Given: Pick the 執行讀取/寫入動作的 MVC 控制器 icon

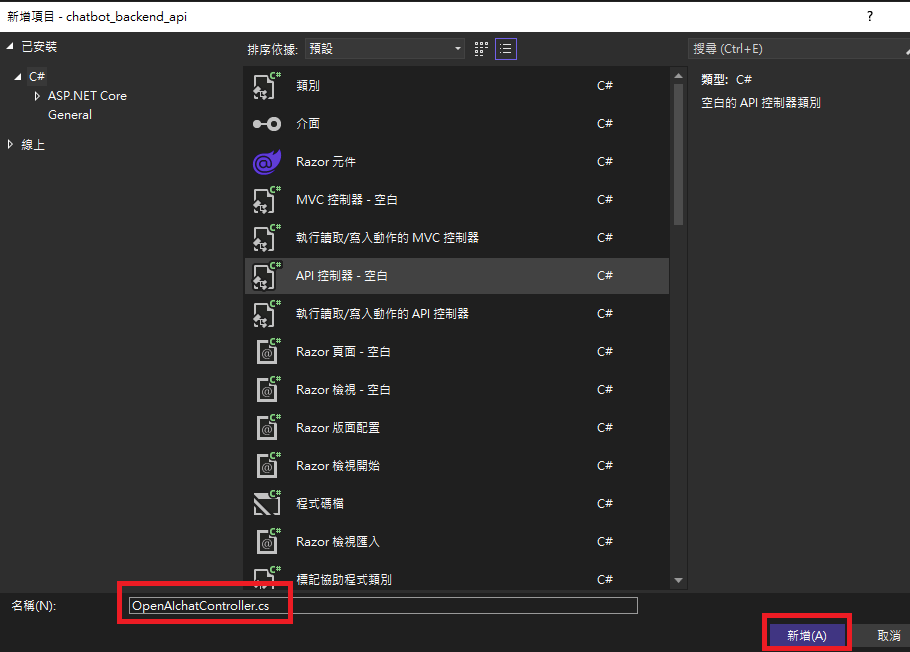Looking at the screenshot, I should 266,238.
